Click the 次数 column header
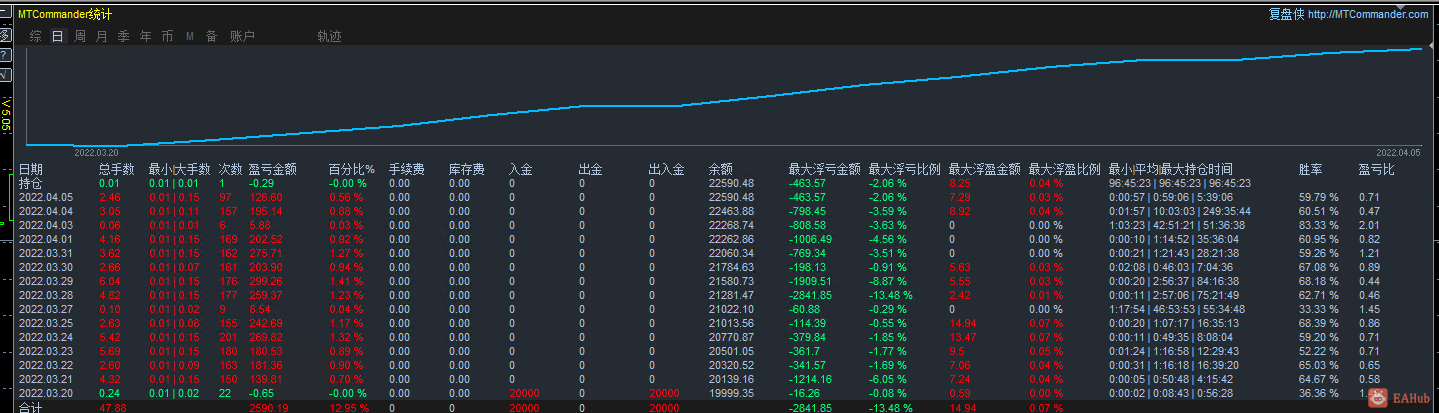This screenshot has height=413, width=1439. point(231,170)
